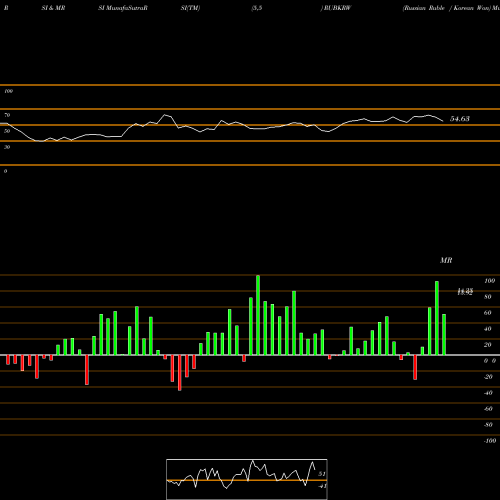The width and height of the screenshot is (500, 500).
Task: Click the MR axis '0 0' zero label
Action: [x=490, y=361]
